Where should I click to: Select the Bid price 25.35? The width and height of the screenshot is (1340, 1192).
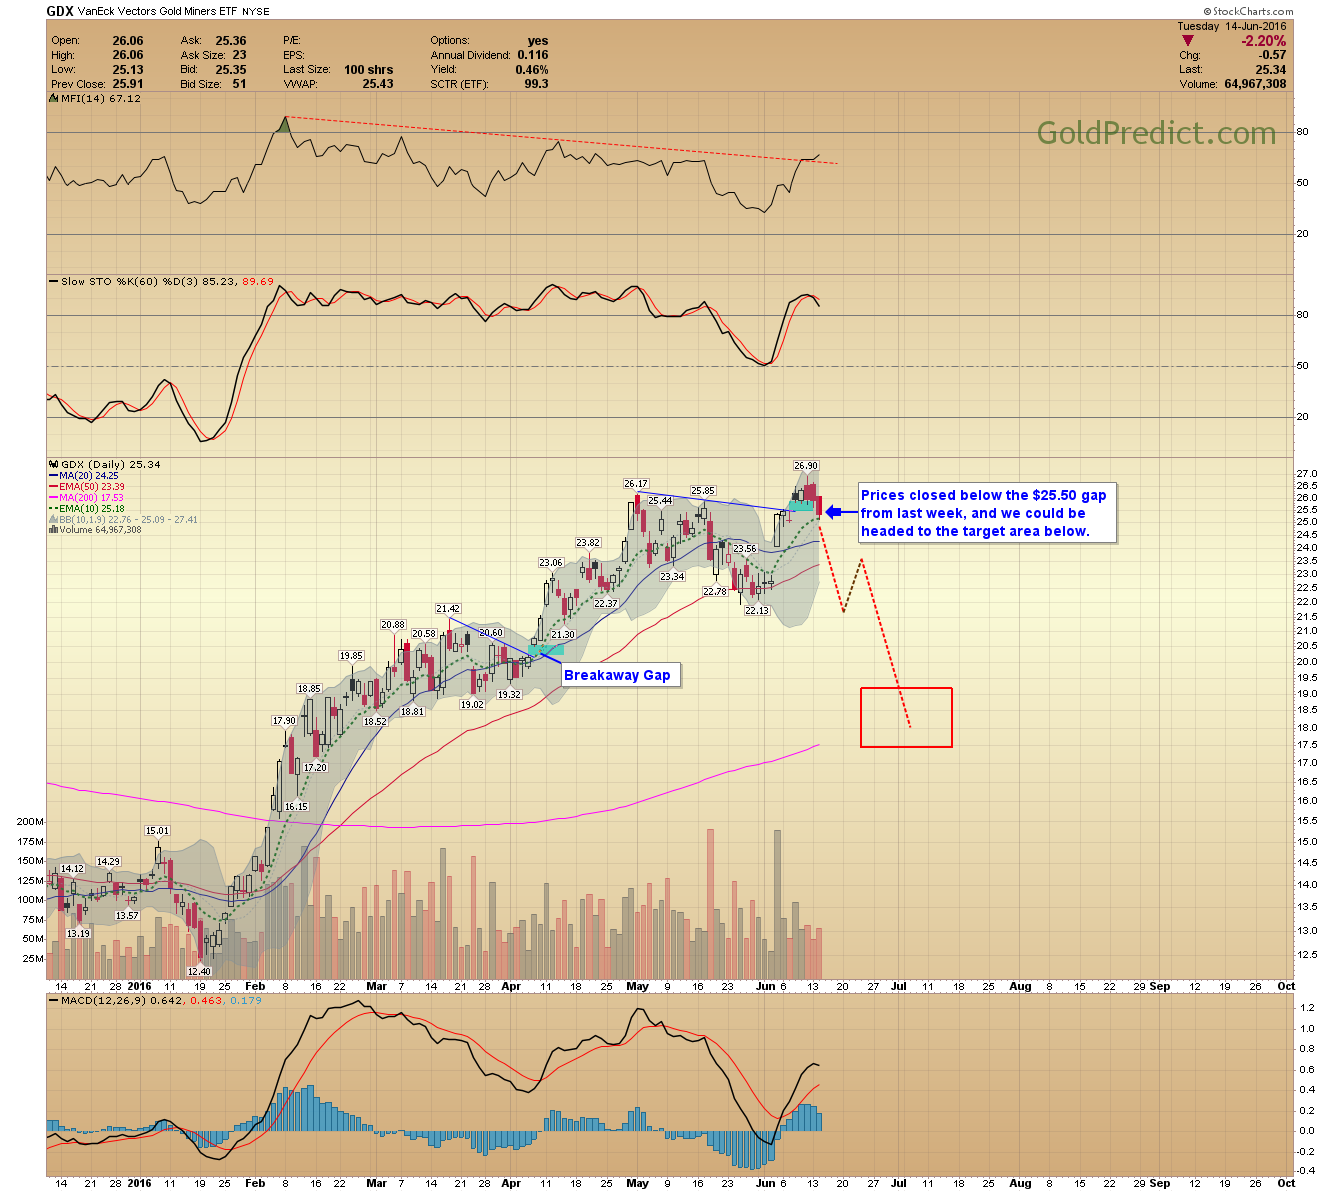230,70
